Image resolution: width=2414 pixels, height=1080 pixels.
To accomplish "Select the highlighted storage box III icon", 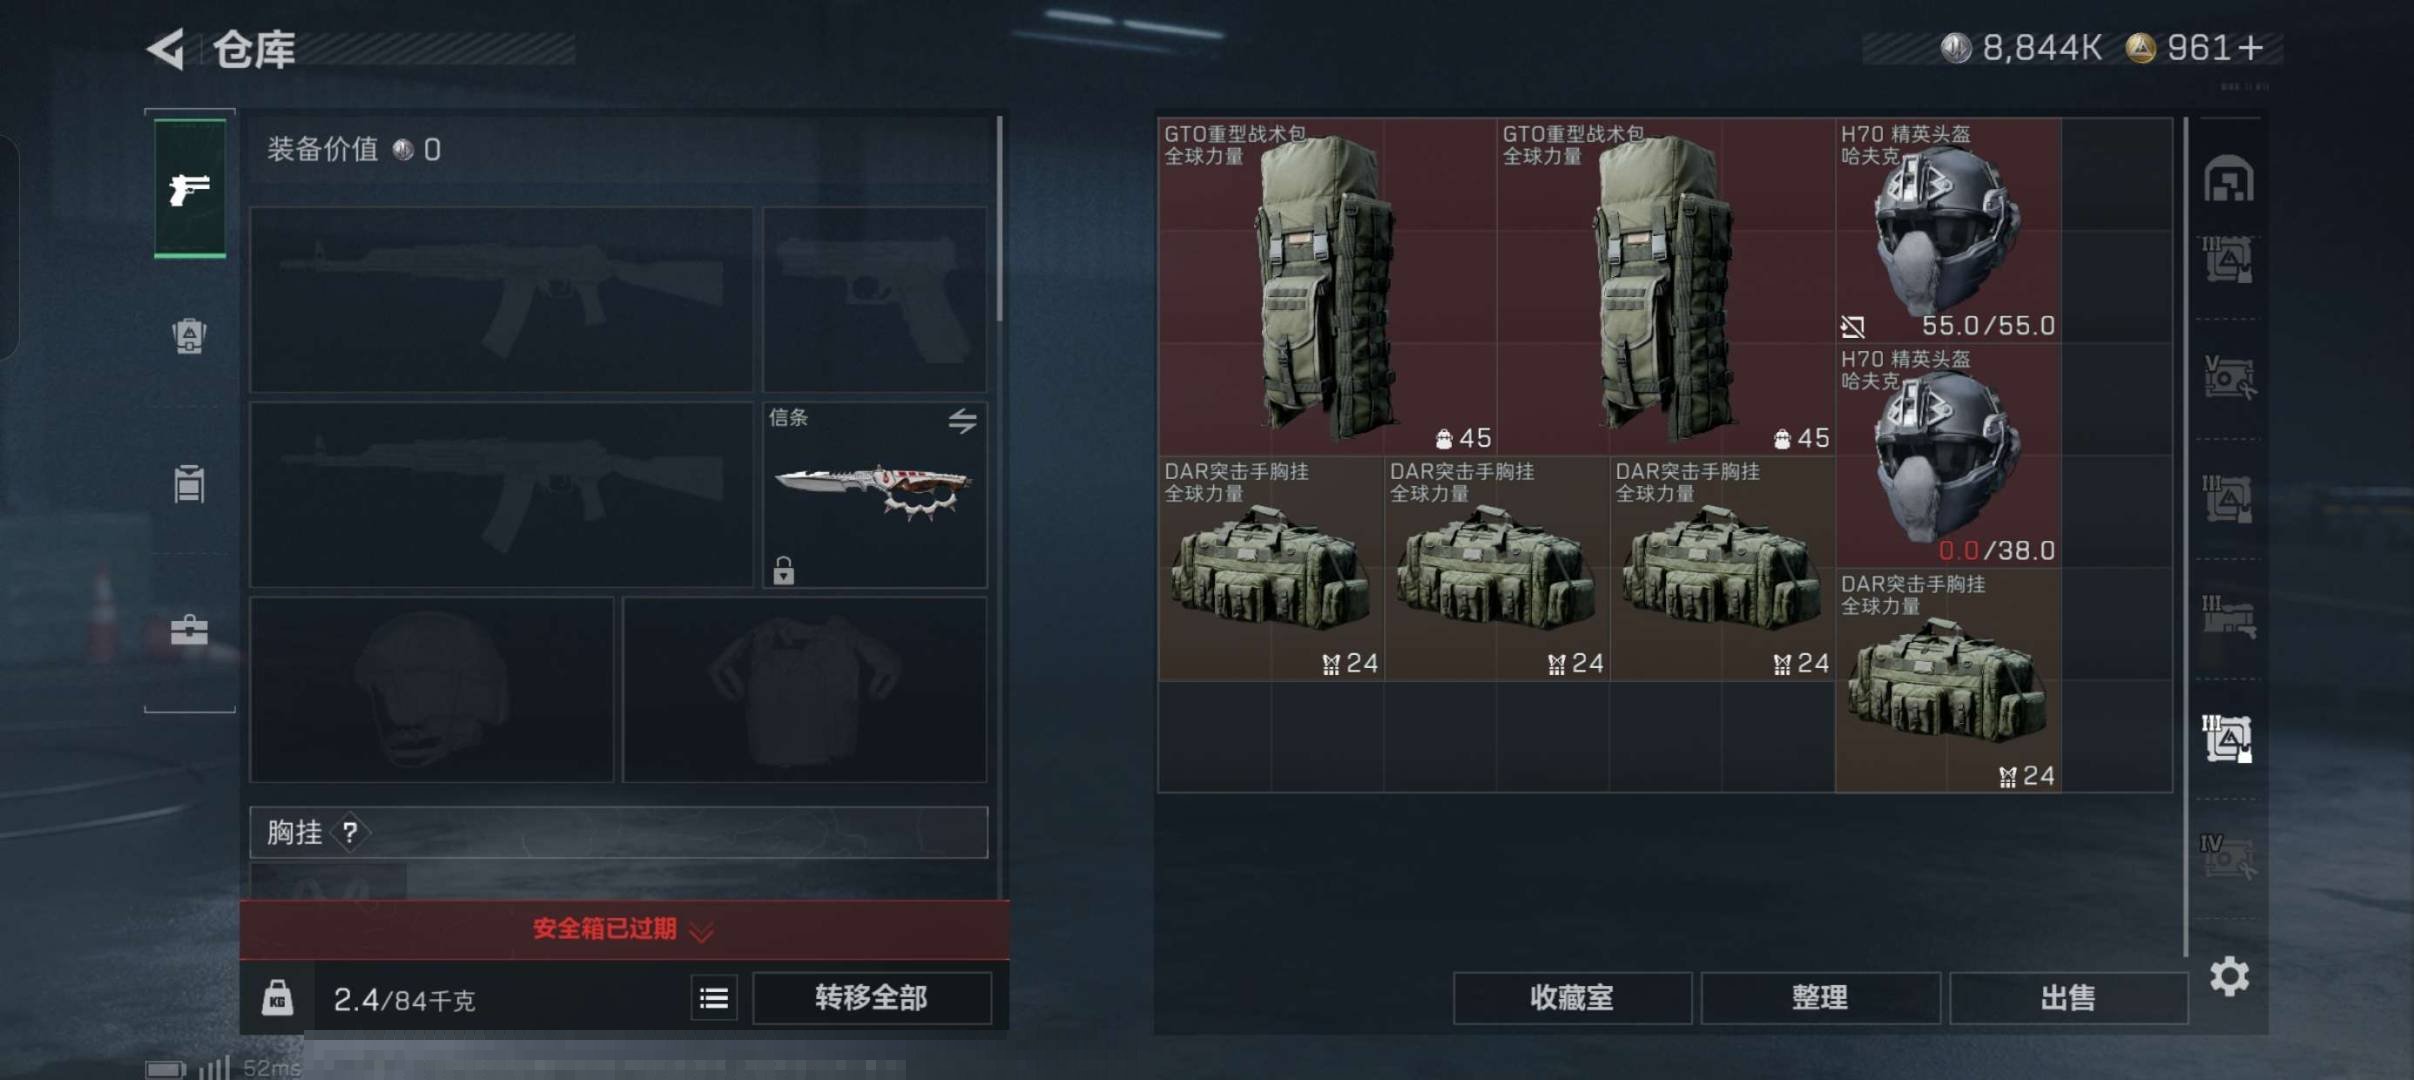I will click(2228, 738).
